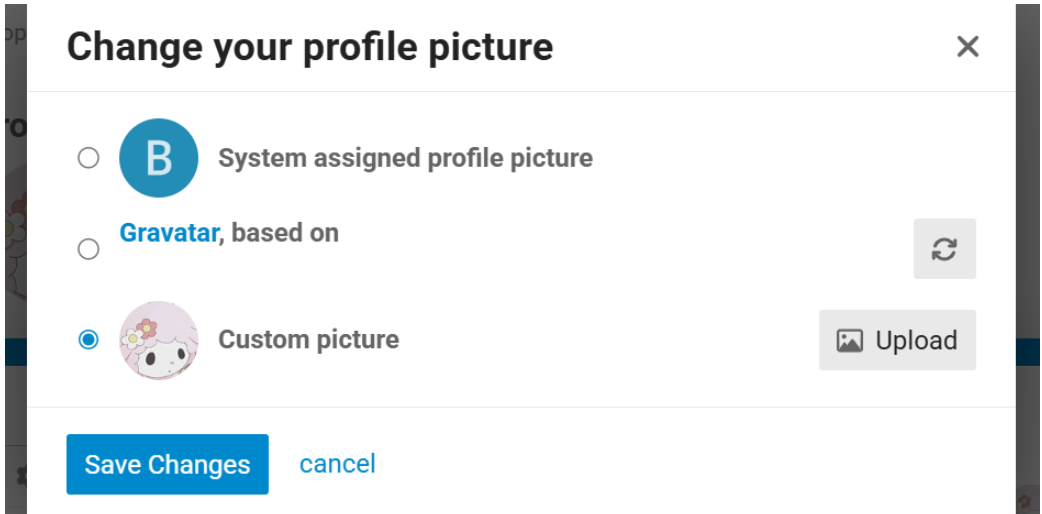Image resolution: width=1042 pixels, height=514 pixels.
Task: Open the Gravatar link
Action: click(168, 233)
